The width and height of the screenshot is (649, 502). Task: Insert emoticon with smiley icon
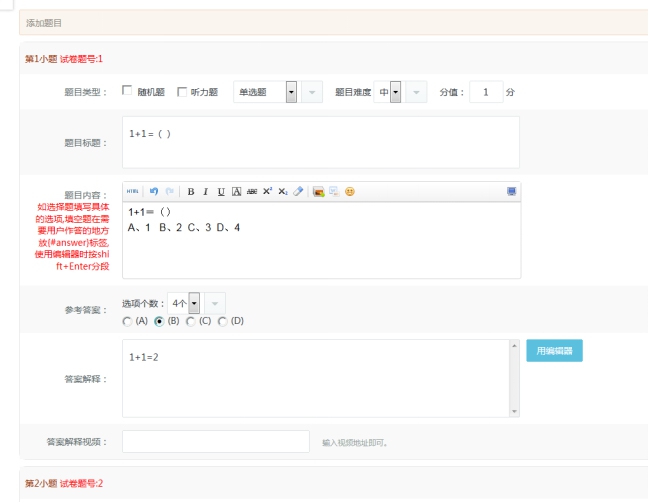[x=349, y=191]
